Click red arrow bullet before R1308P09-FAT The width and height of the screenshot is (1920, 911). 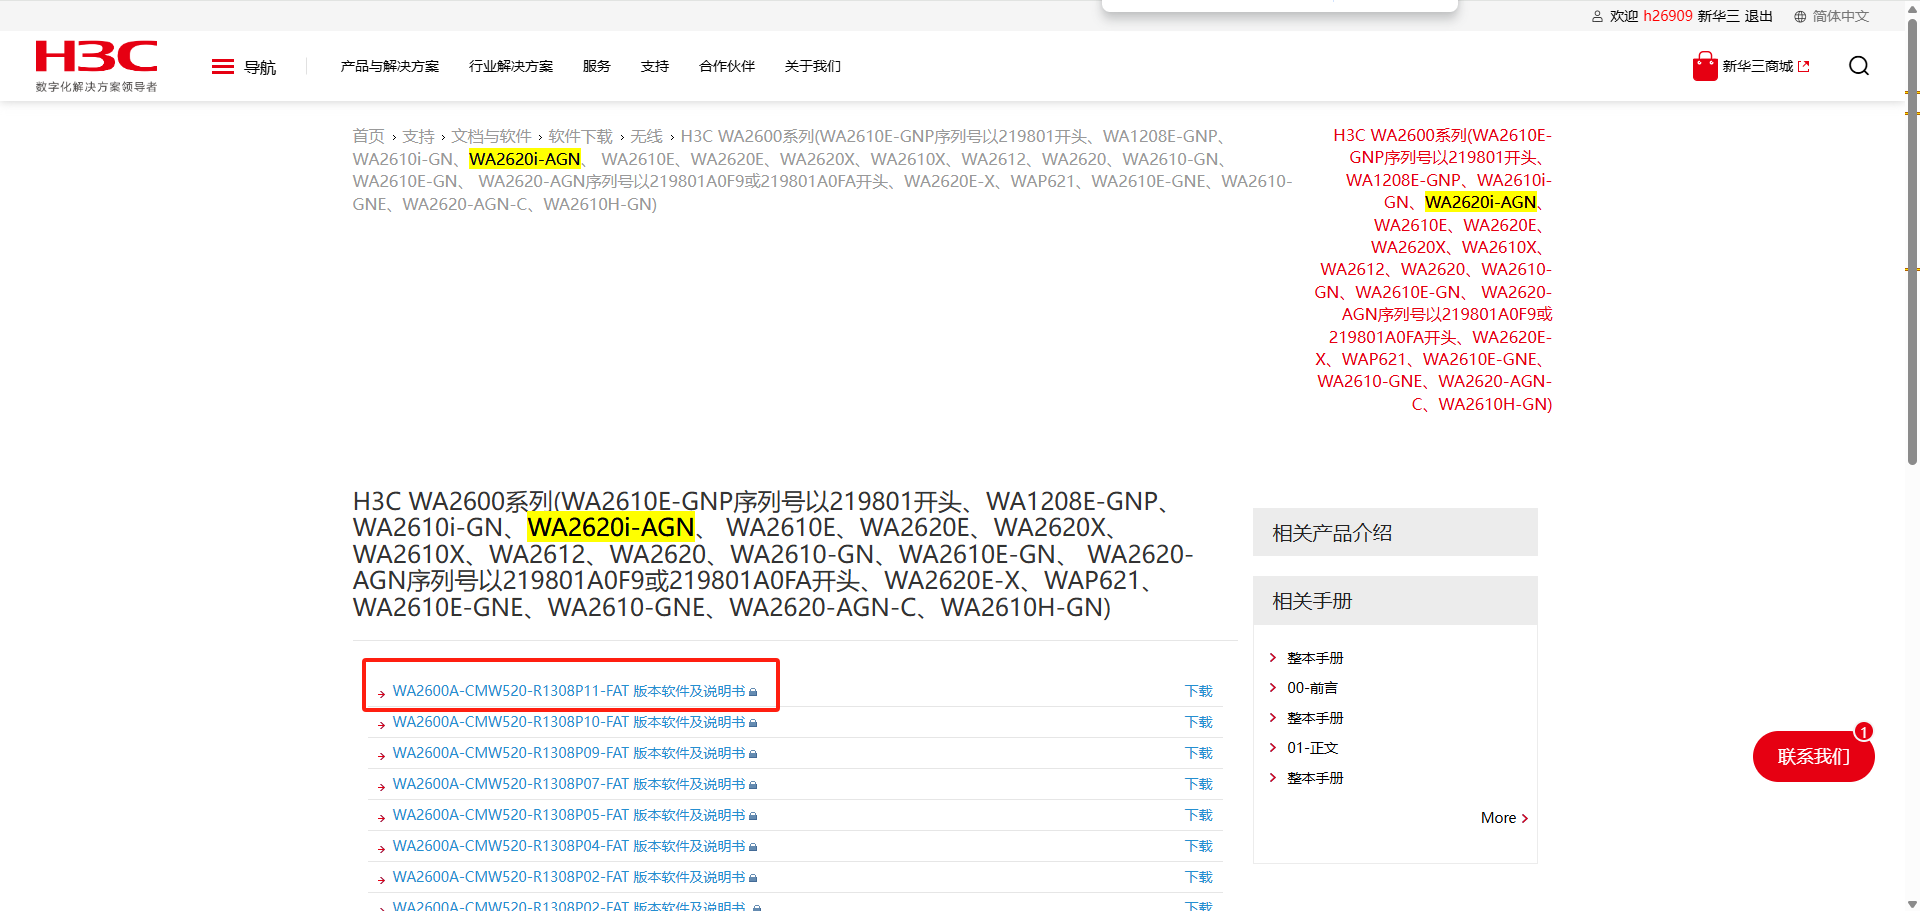[x=381, y=756]
